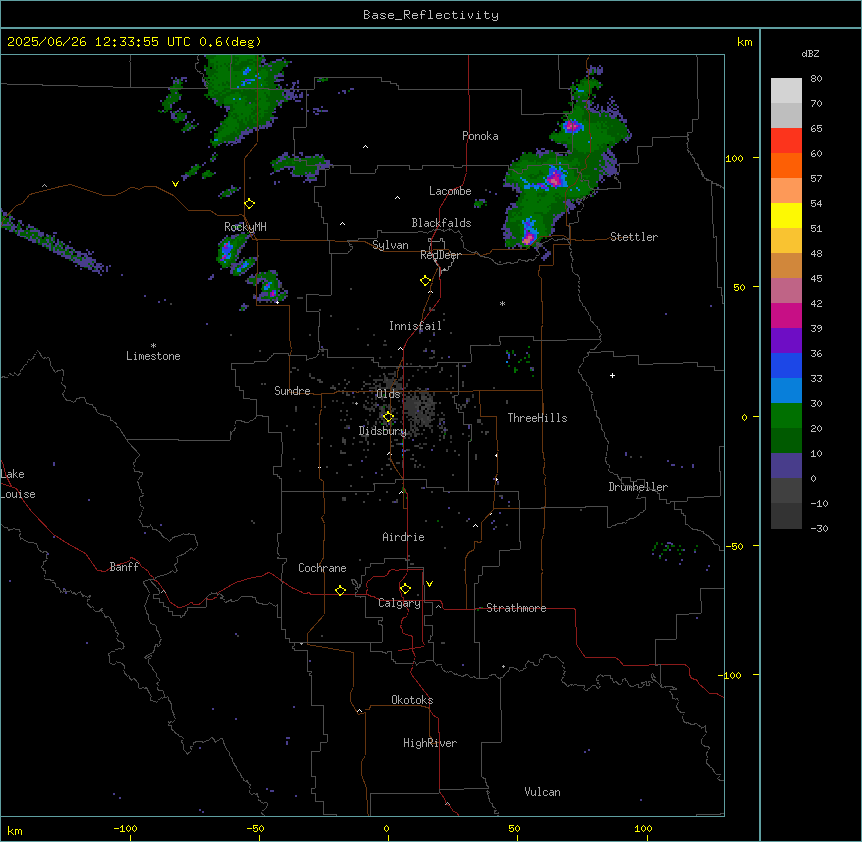Click the Banff label

pyautogui.click(x=124, y=567)
